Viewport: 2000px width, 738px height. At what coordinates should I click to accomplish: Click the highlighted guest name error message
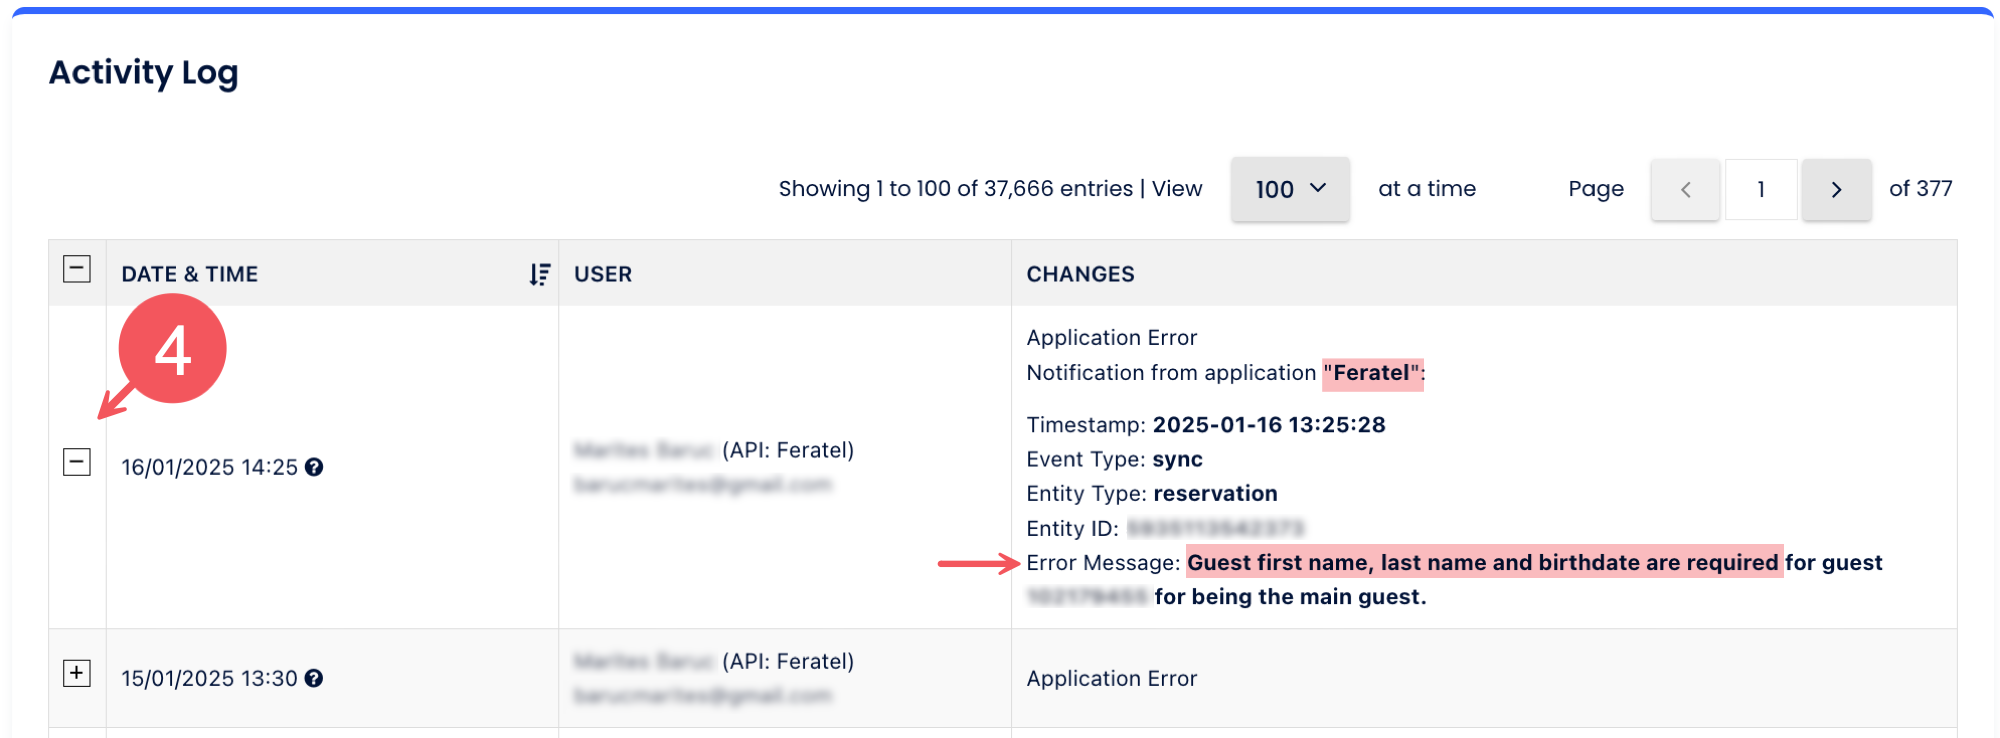[1483, 562]
